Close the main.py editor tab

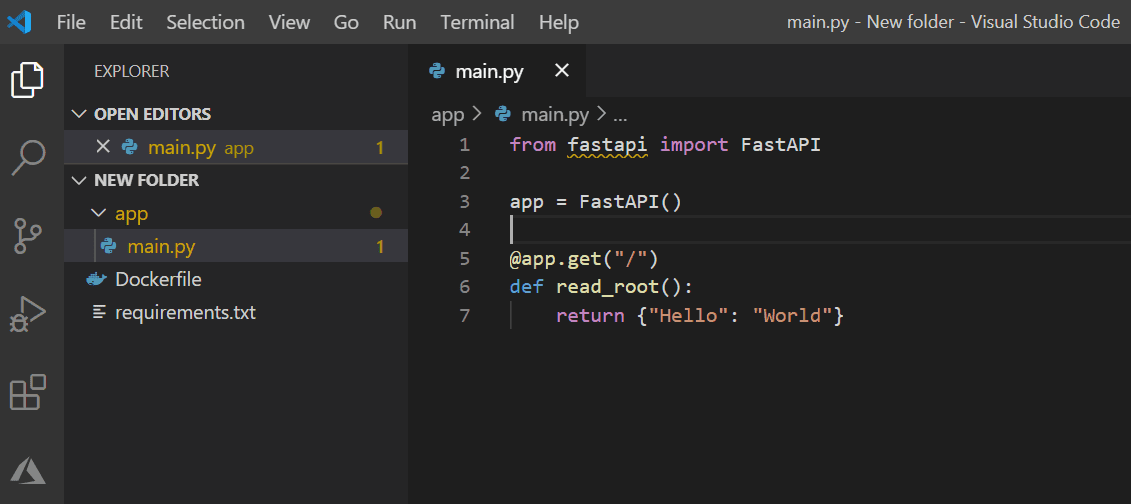click(x=561, y=71)
